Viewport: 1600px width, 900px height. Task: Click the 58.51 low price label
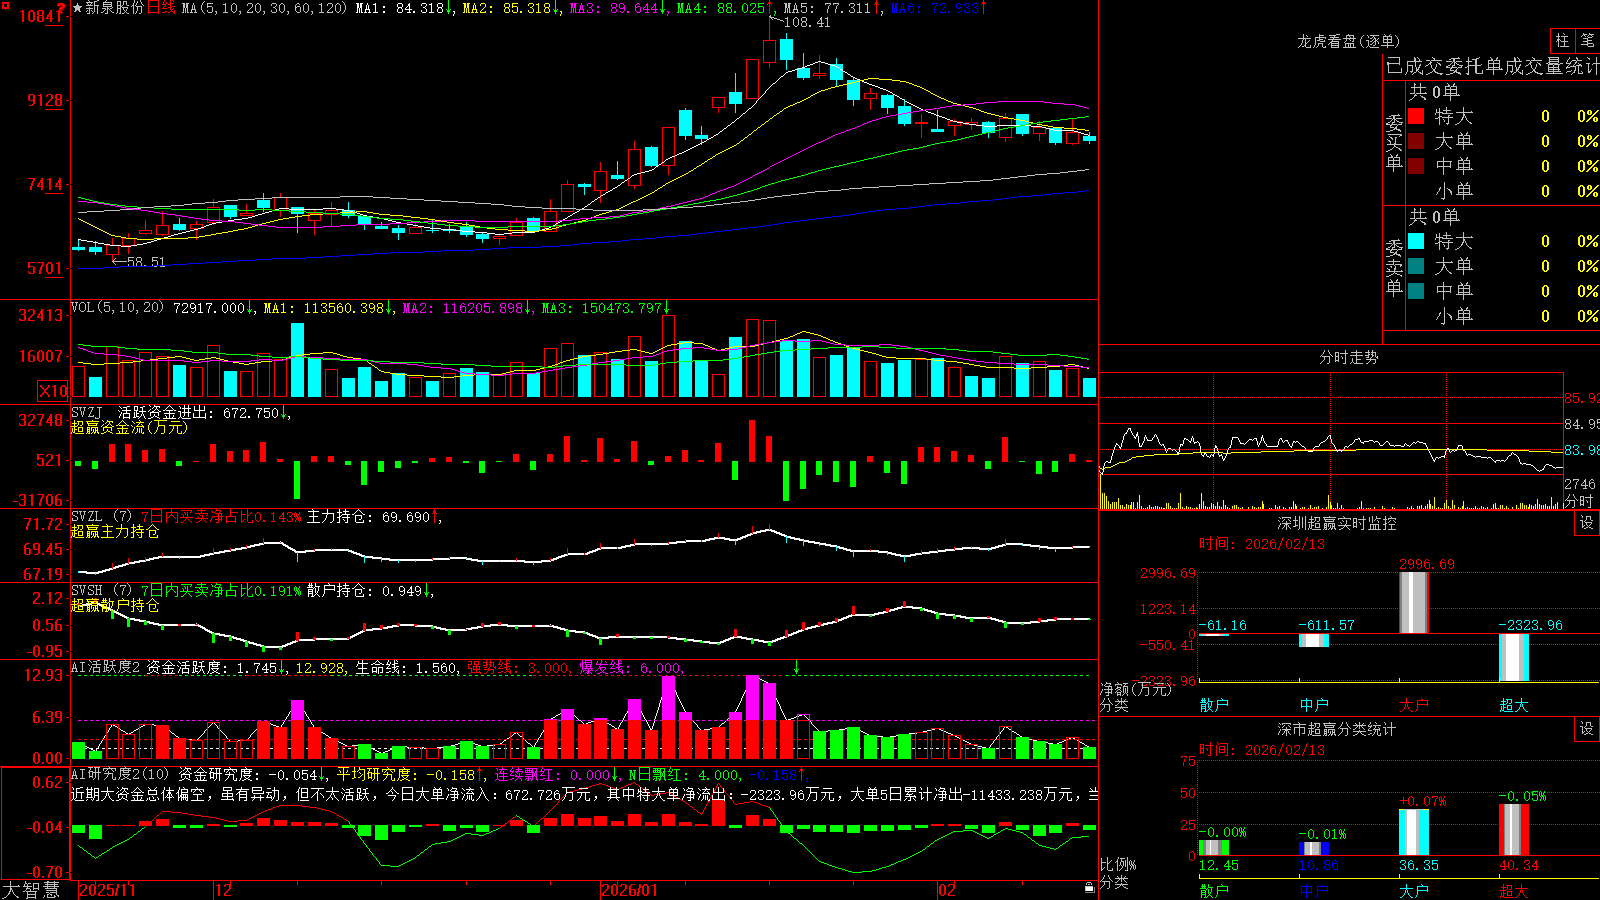coord(146,262)
